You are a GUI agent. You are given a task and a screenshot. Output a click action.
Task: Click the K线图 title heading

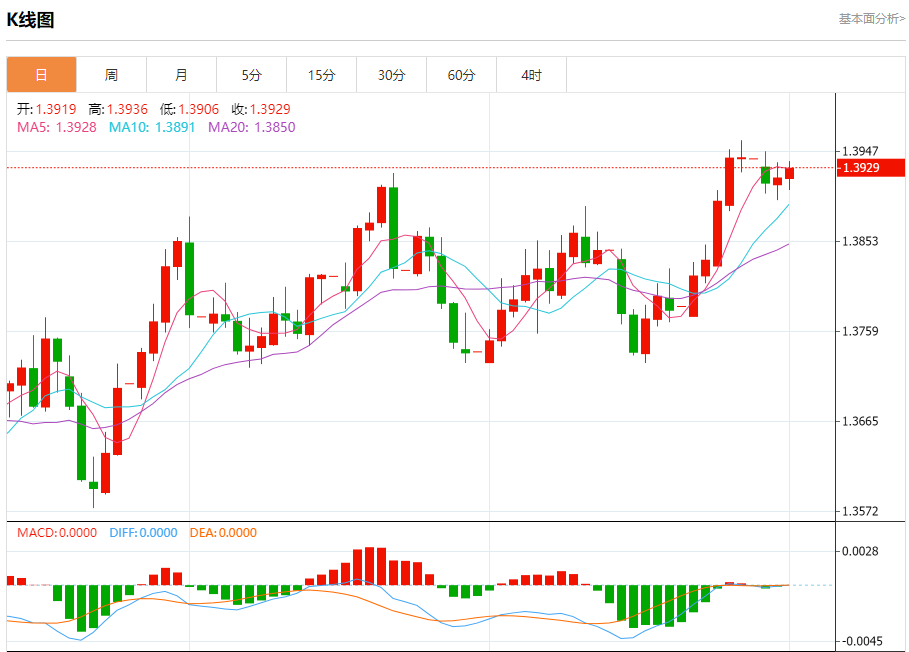tap(31, 20)
